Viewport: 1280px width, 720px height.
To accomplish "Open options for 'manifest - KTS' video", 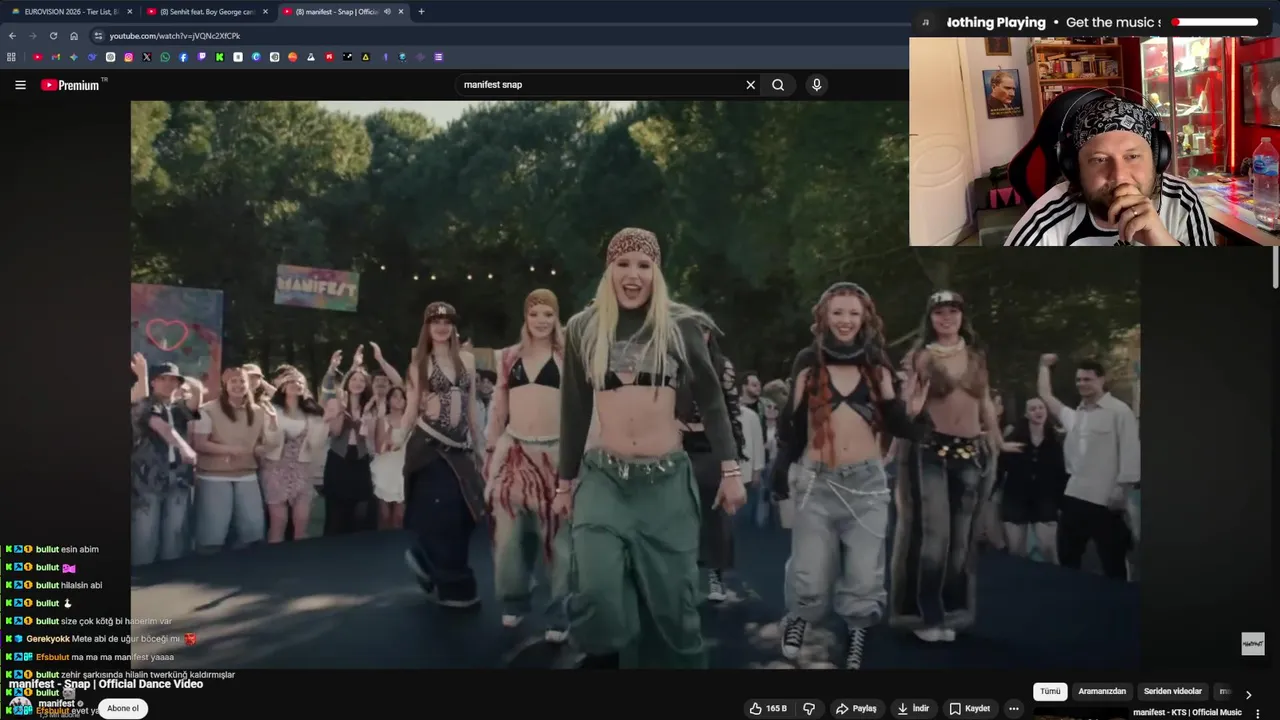I will 1257,713.
